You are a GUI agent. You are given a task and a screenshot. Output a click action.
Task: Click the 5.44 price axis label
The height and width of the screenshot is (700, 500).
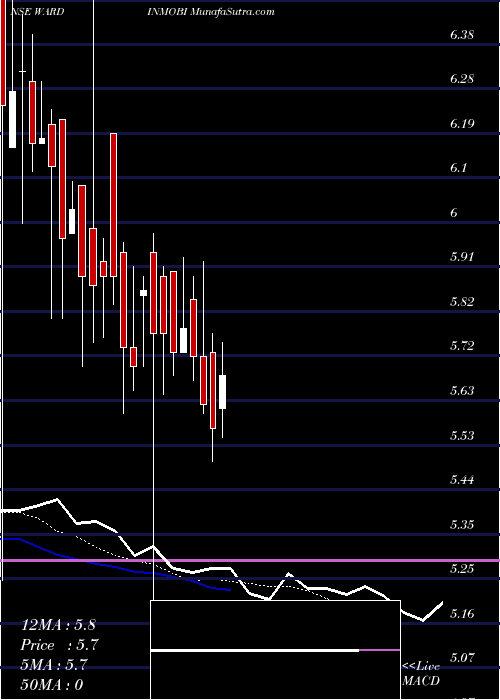point(462,479)
